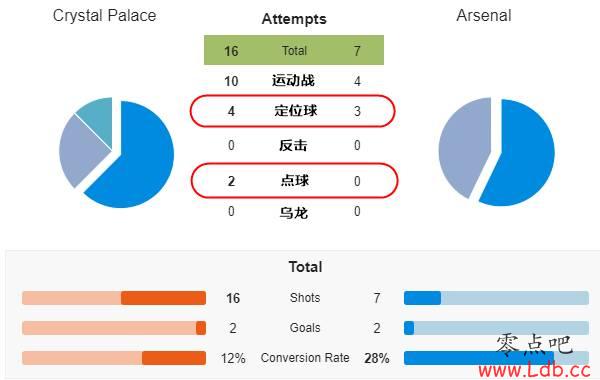Click the grey-blue slice of Arsenal pie

click(463, 147)
